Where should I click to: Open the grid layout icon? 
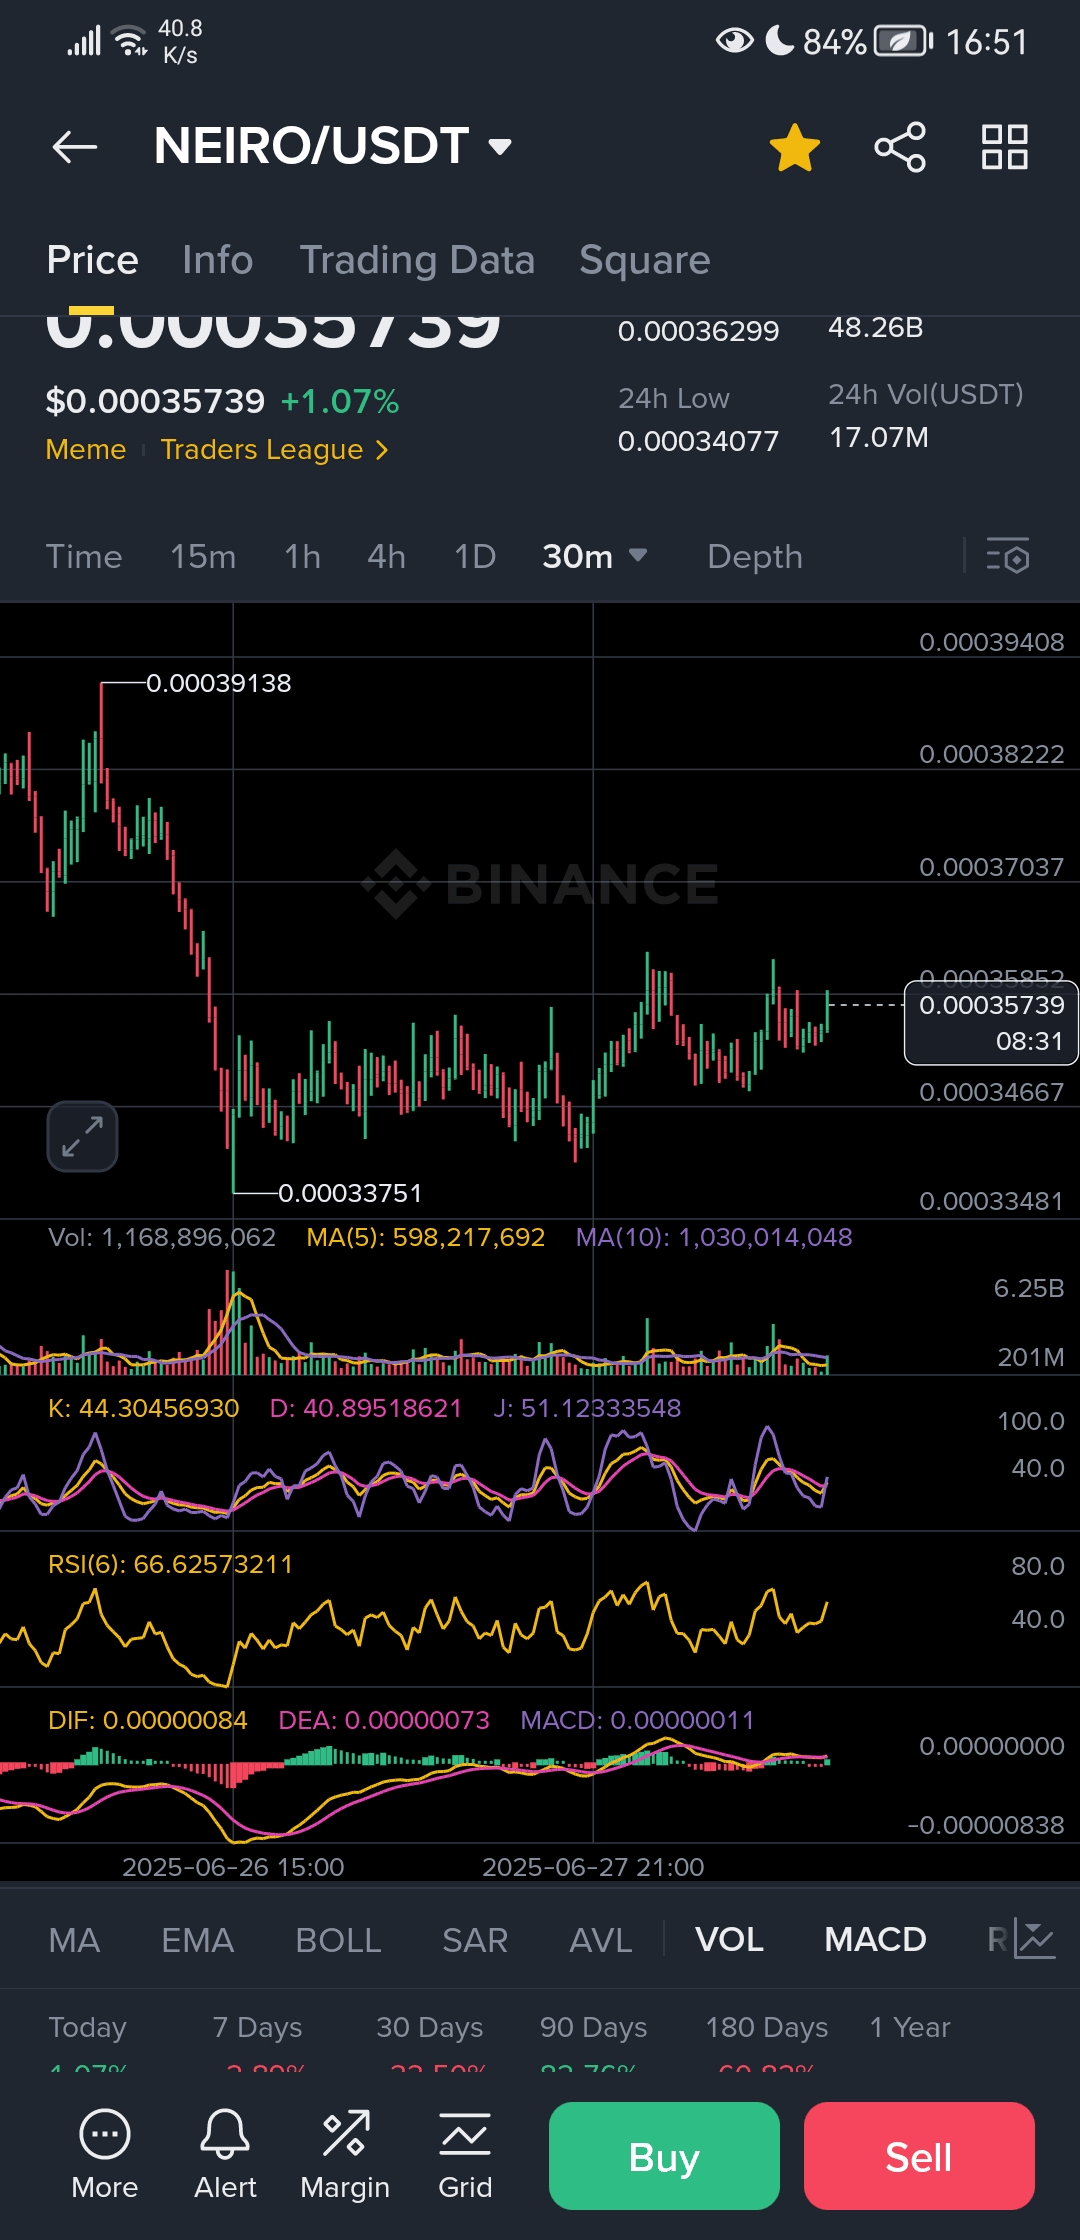1005,147
